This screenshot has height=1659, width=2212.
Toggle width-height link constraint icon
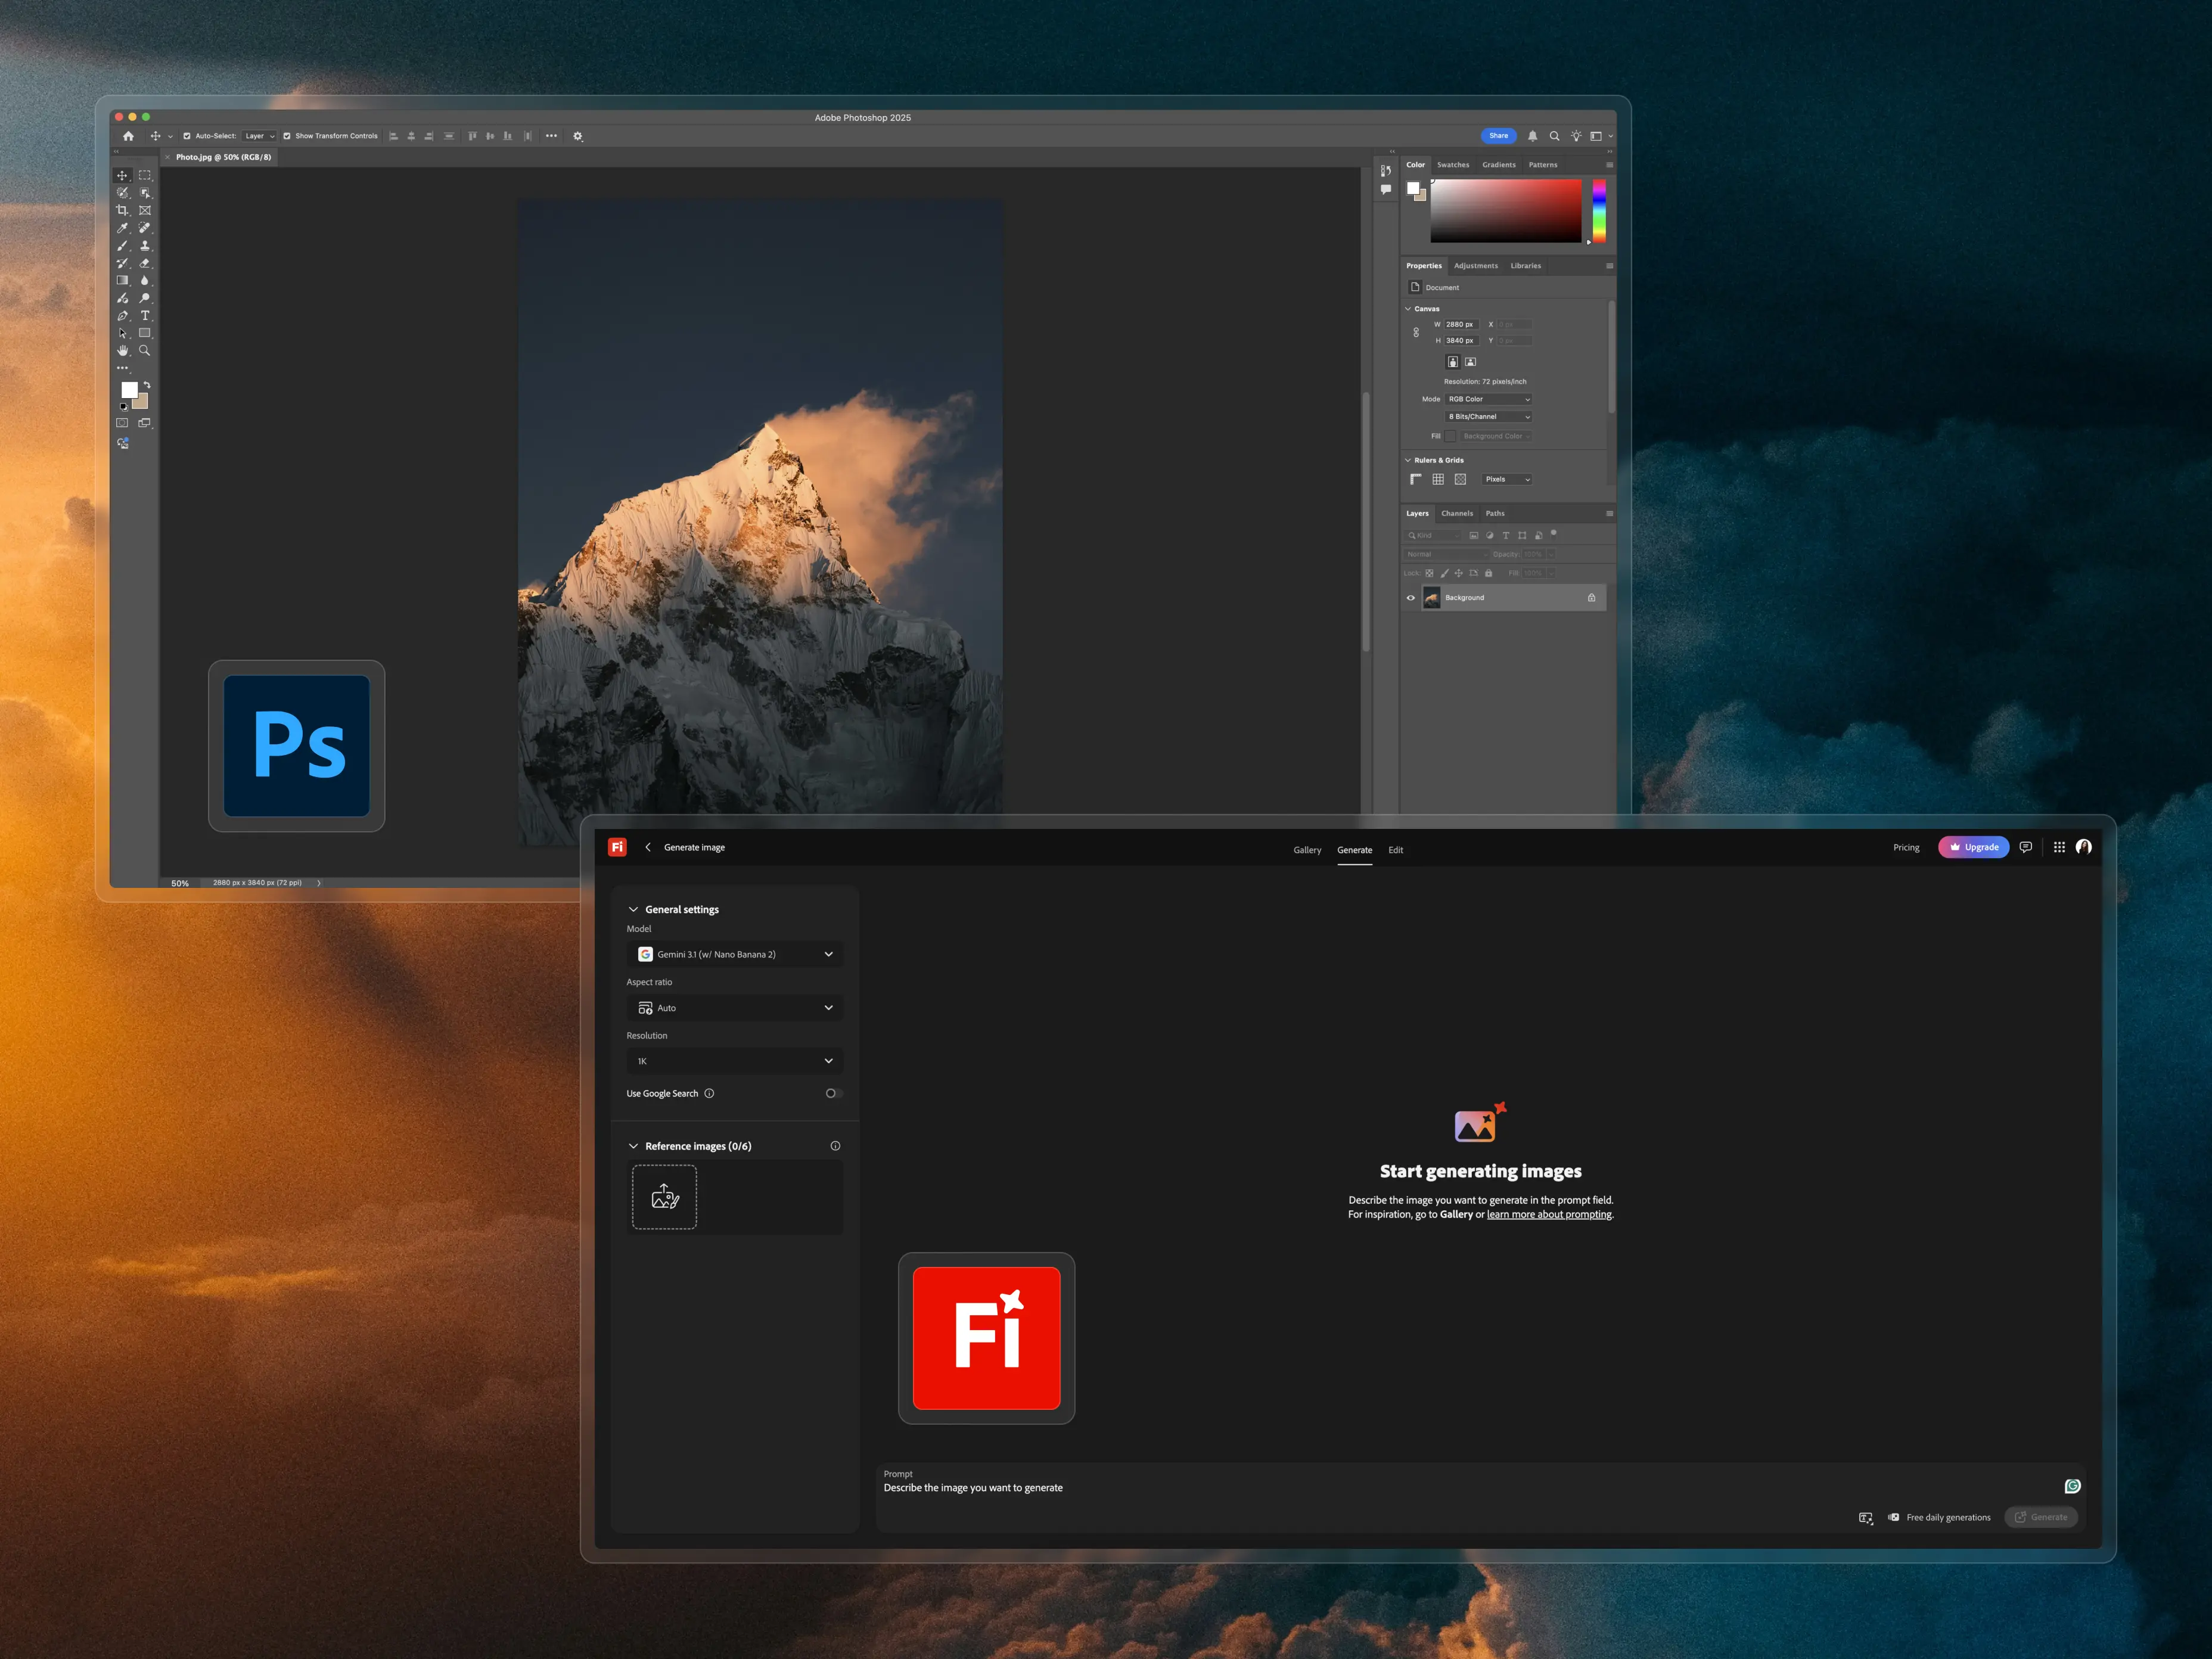coord(1416,333)
